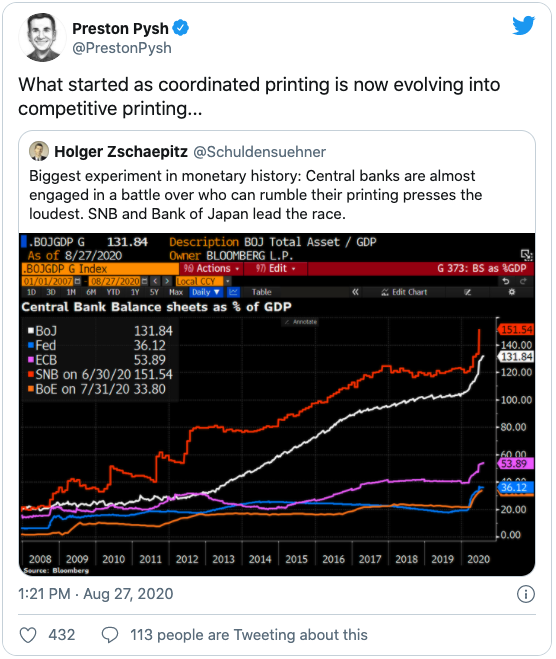Click the SNB red legend swatch

[31, 374]
